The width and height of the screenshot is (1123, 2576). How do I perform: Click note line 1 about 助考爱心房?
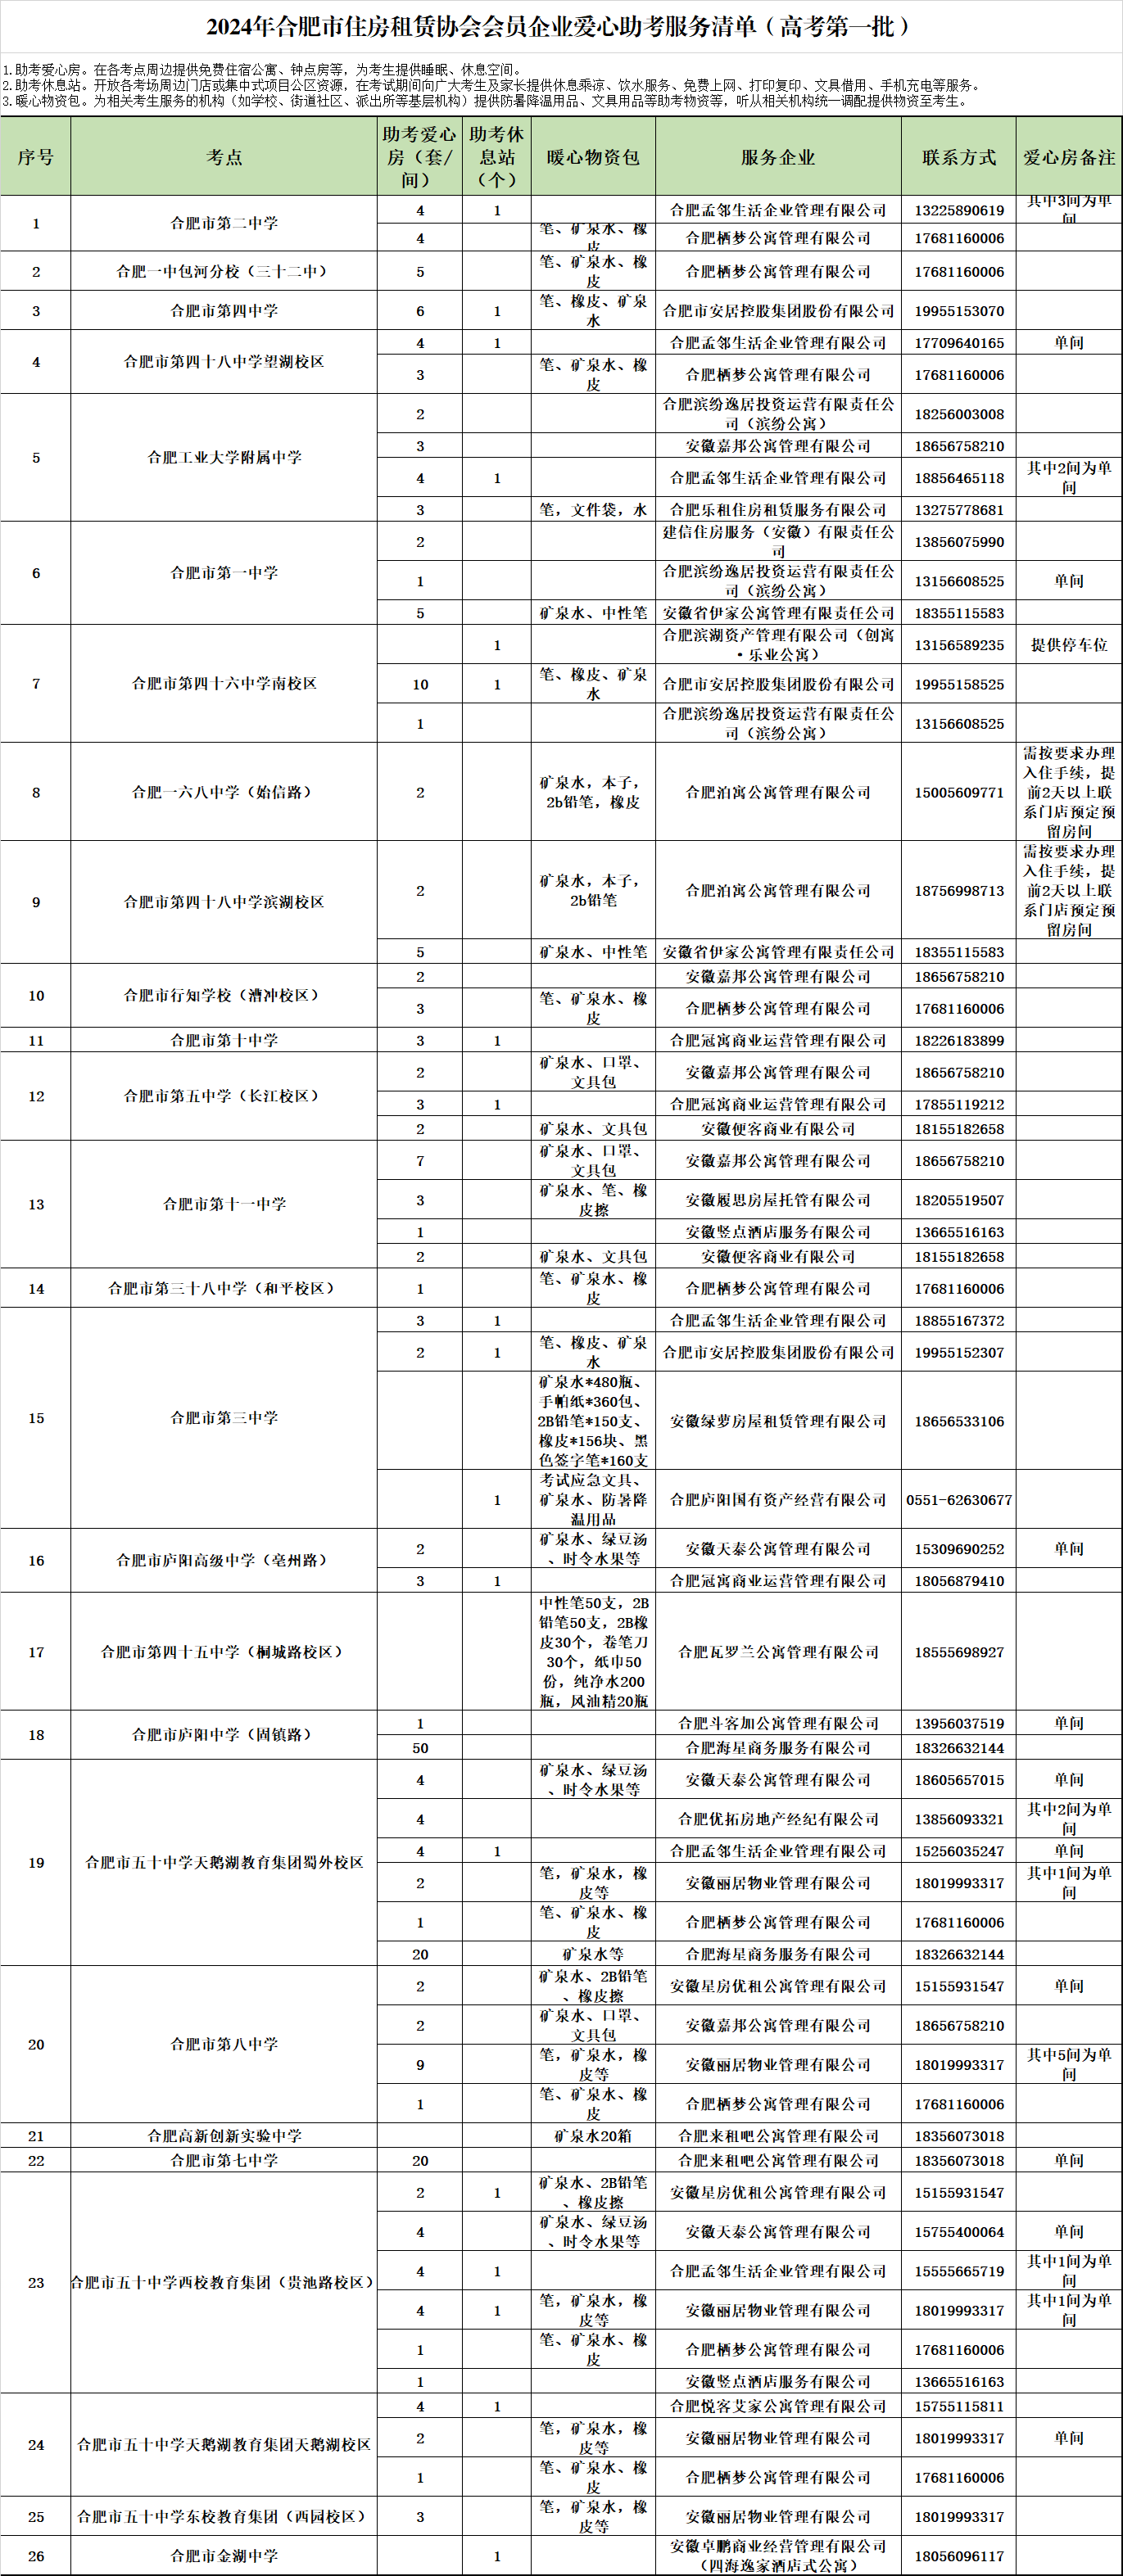tap(262, 70)
